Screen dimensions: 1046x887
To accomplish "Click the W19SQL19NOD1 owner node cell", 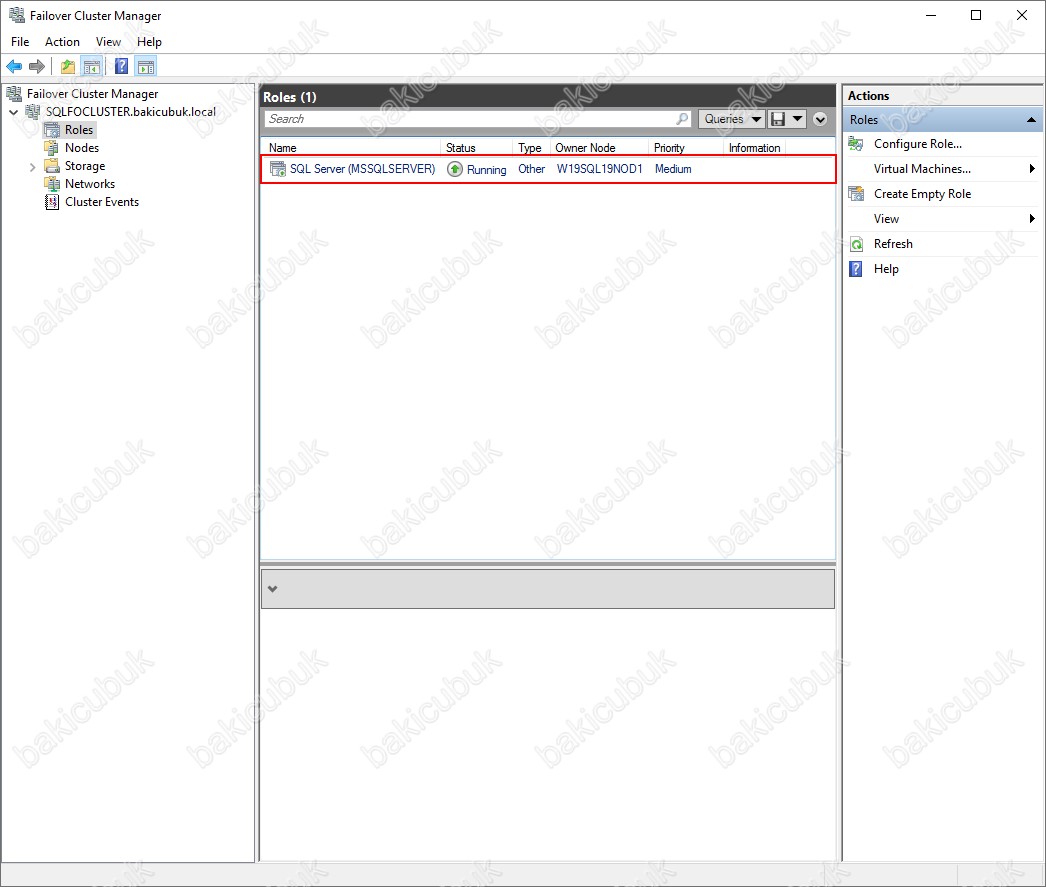I will 600,169.
